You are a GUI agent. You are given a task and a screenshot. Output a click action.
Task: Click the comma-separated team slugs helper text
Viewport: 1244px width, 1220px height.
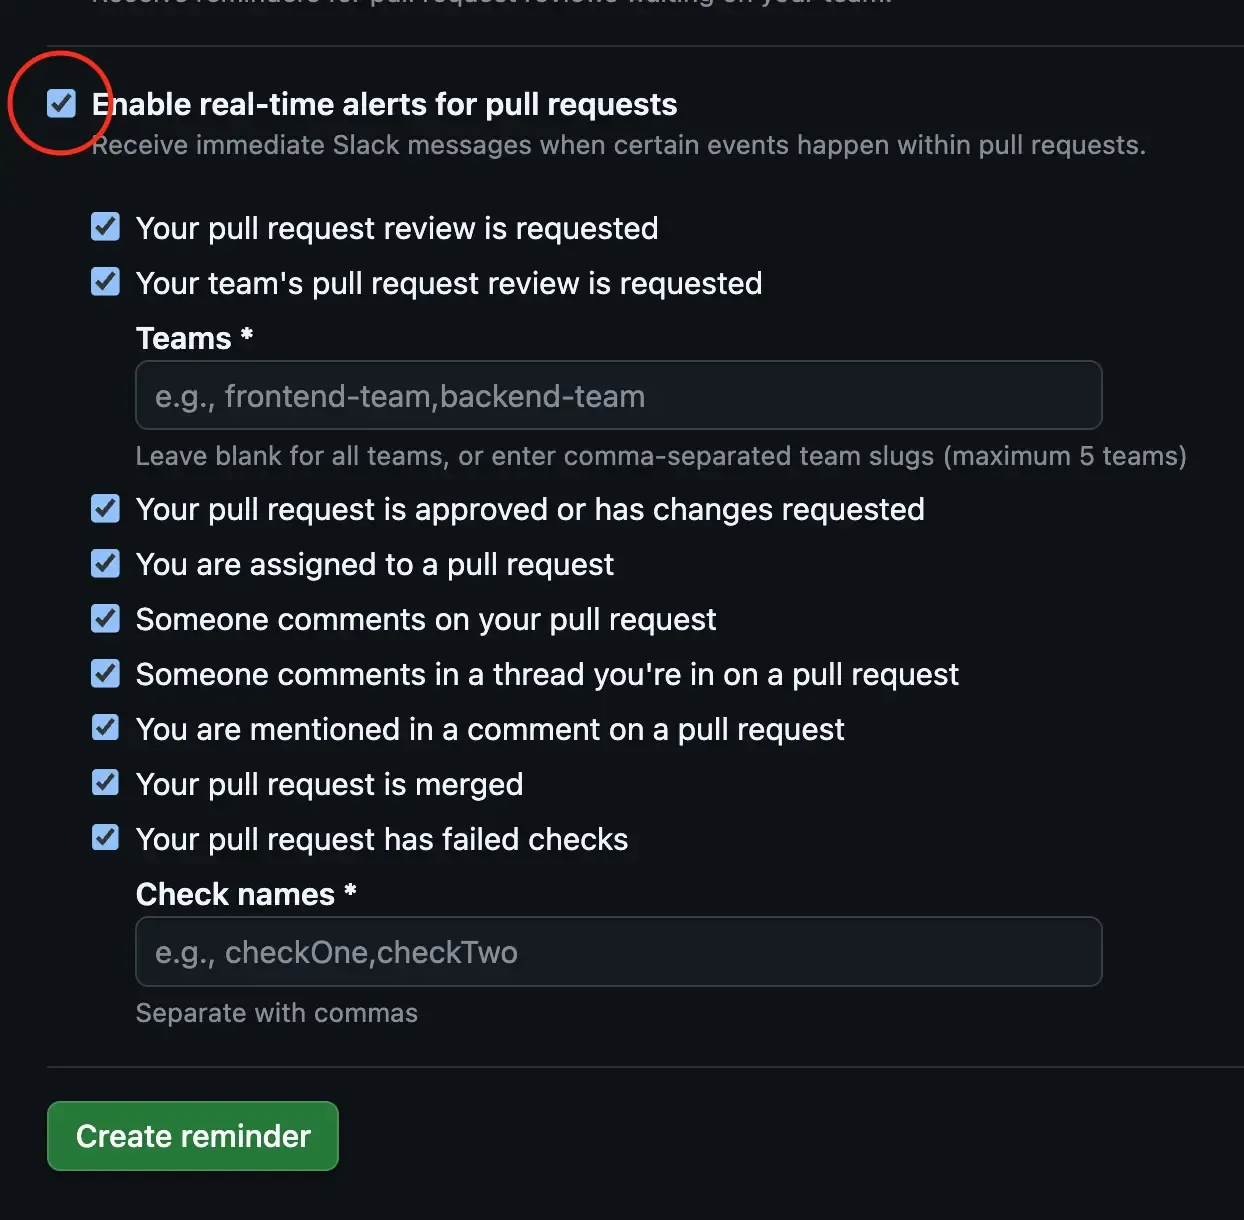[661, 456]
